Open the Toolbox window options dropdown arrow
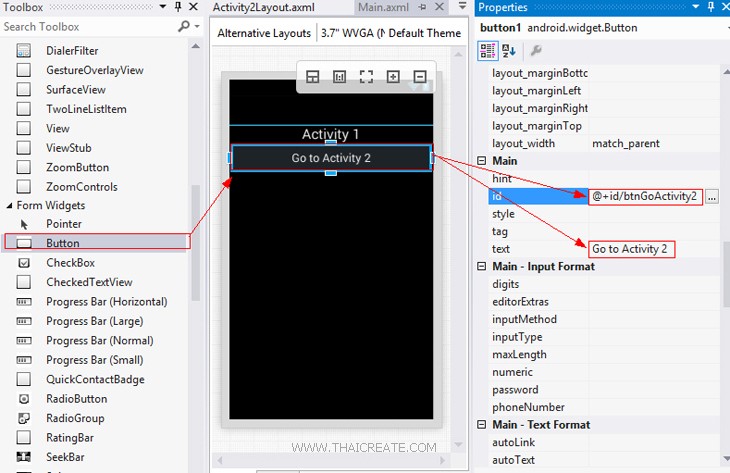The height and width of the screenshot is (473, 730). click(162, 7)
